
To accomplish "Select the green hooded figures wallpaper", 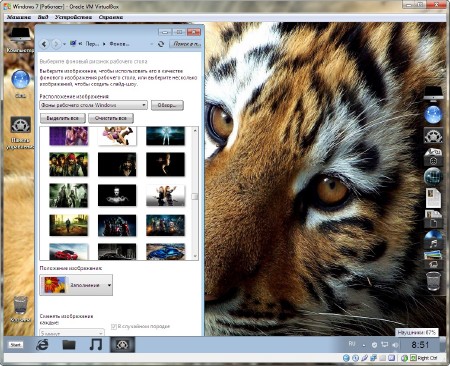I will pyautogui.click(x=69, y=195).
